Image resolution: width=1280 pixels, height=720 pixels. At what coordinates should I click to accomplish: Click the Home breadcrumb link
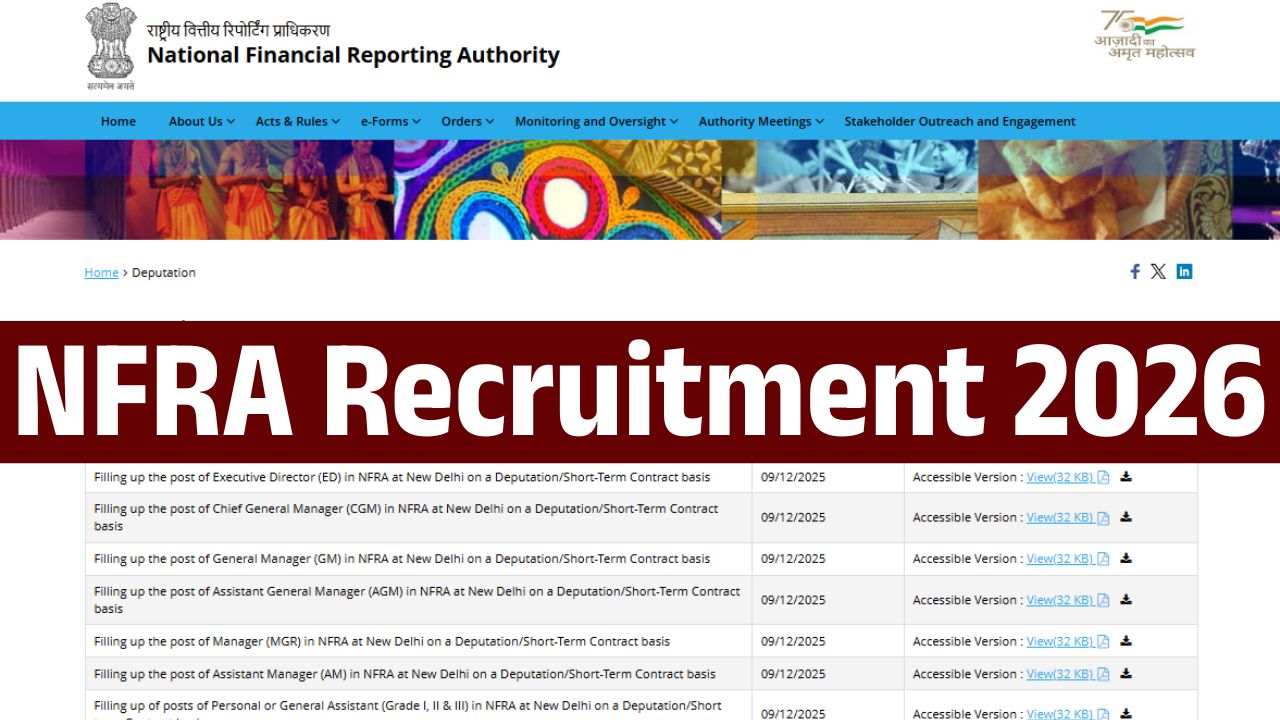[x=101, y=272]
